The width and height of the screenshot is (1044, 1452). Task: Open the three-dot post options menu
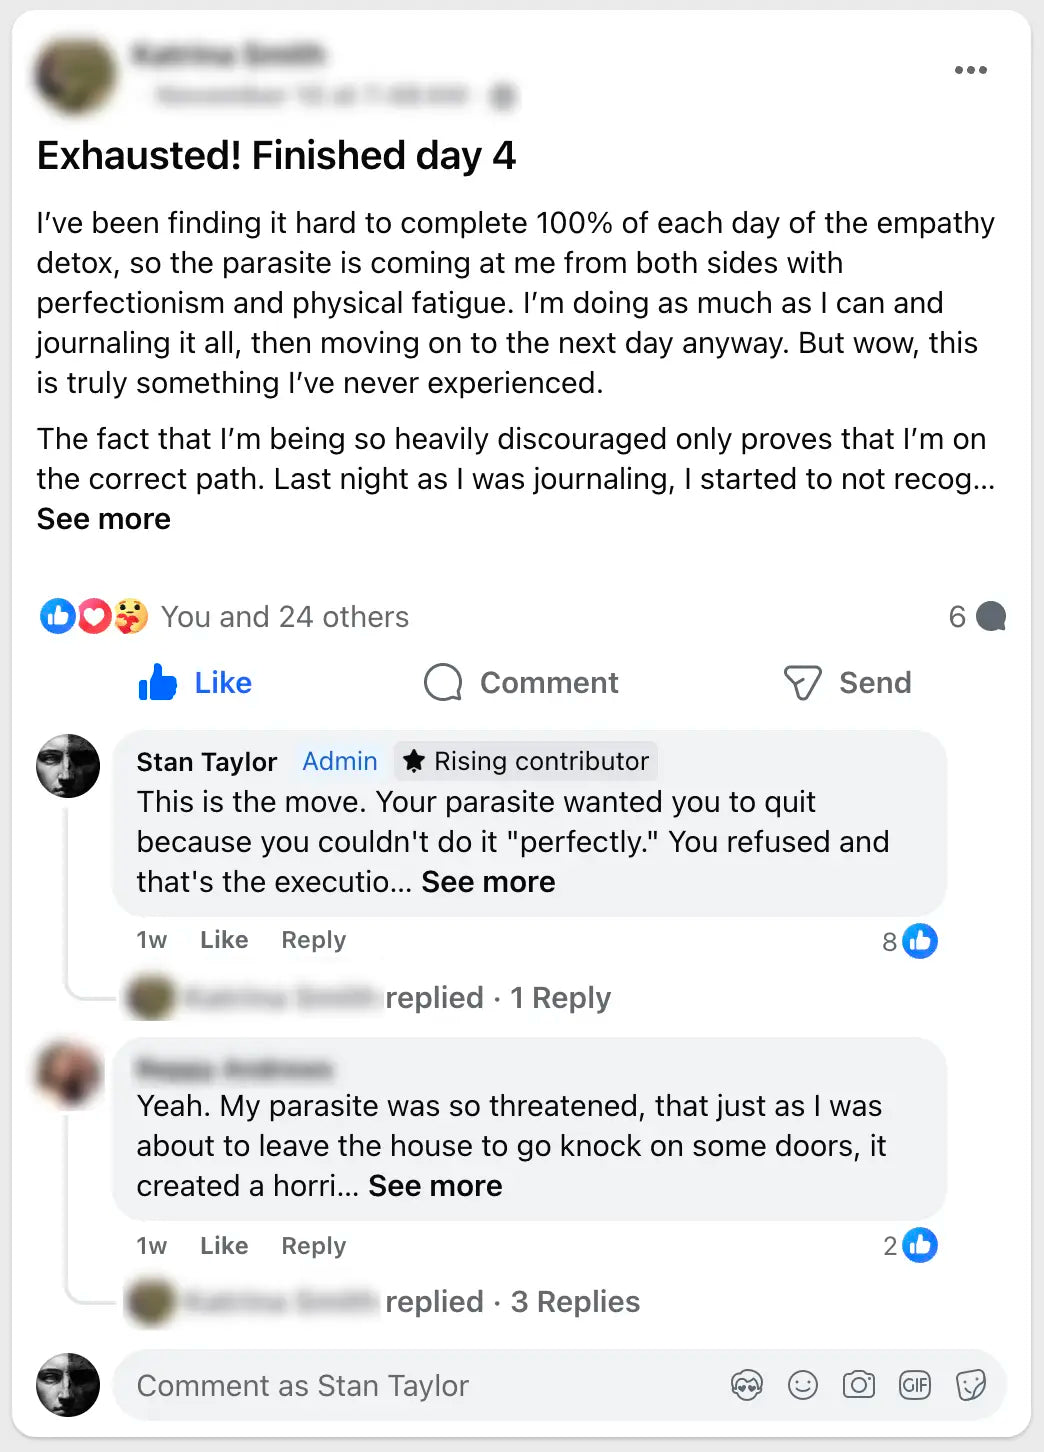click(x=970, y=70)
